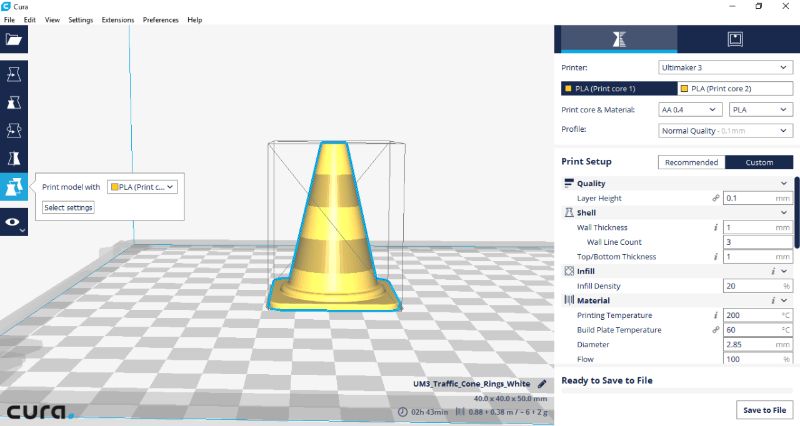Click the print time clock icon
Screen dimensions: 800x426
coord(403,412)
